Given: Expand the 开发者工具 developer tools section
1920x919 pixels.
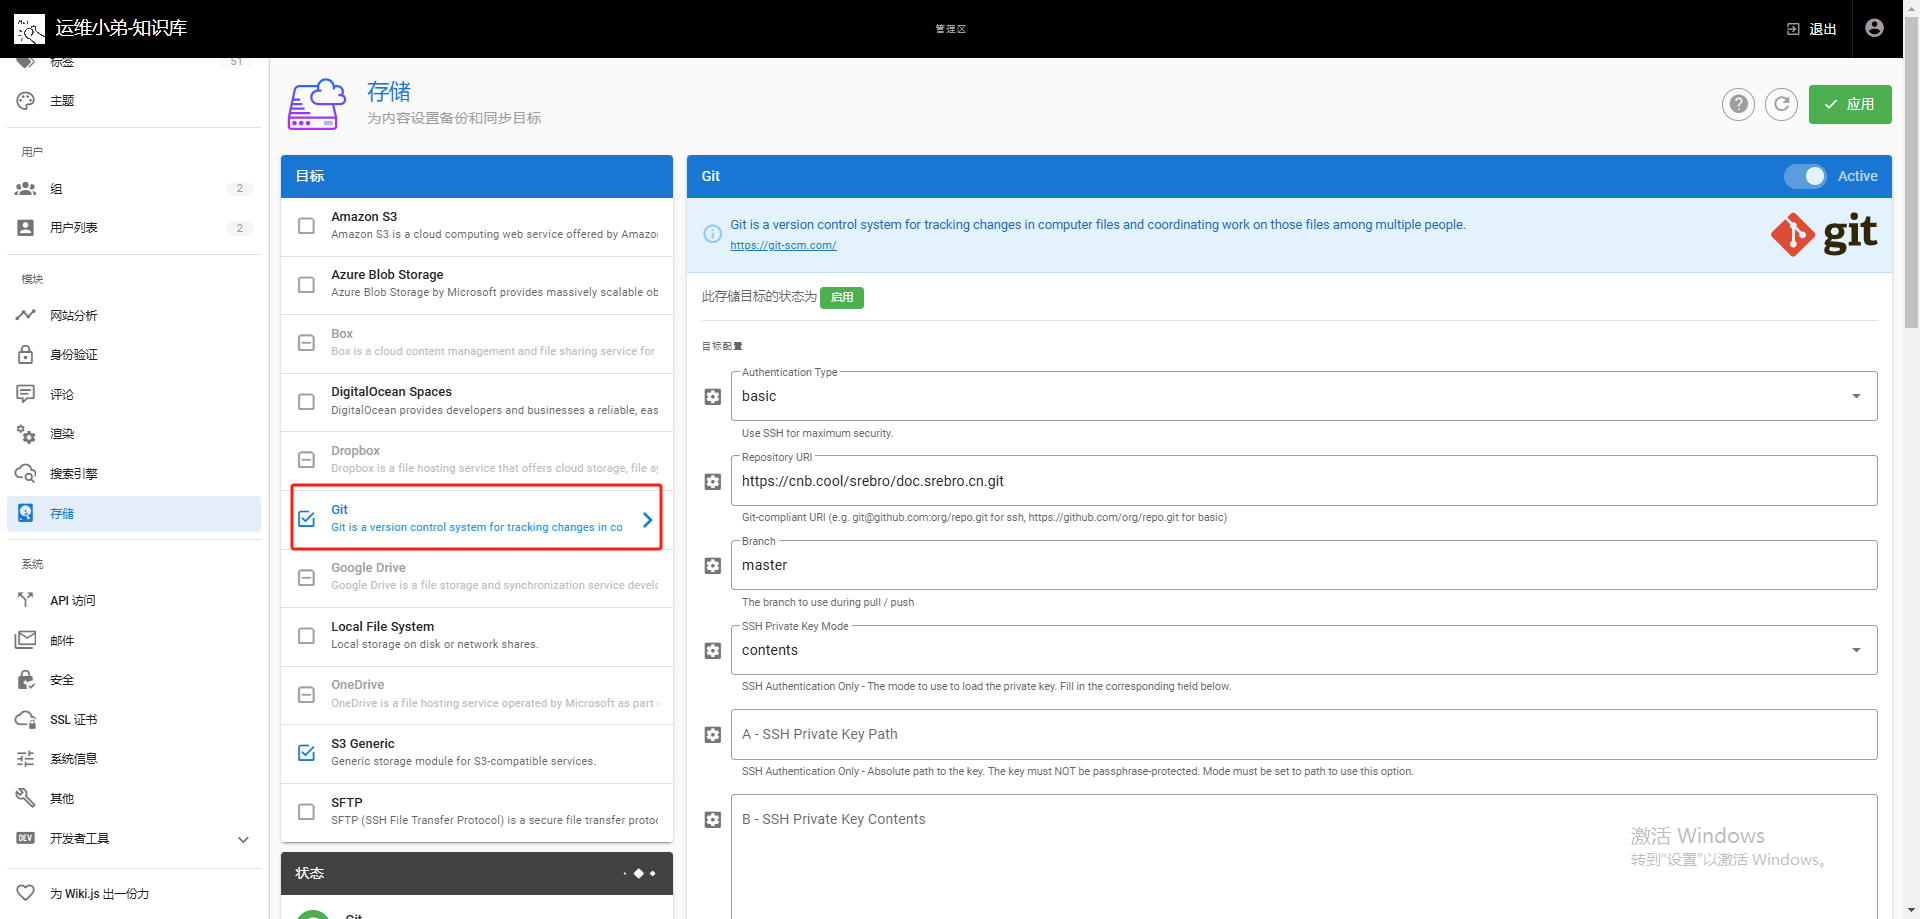Looking at the screenshot, I should [x=134, y=839].
